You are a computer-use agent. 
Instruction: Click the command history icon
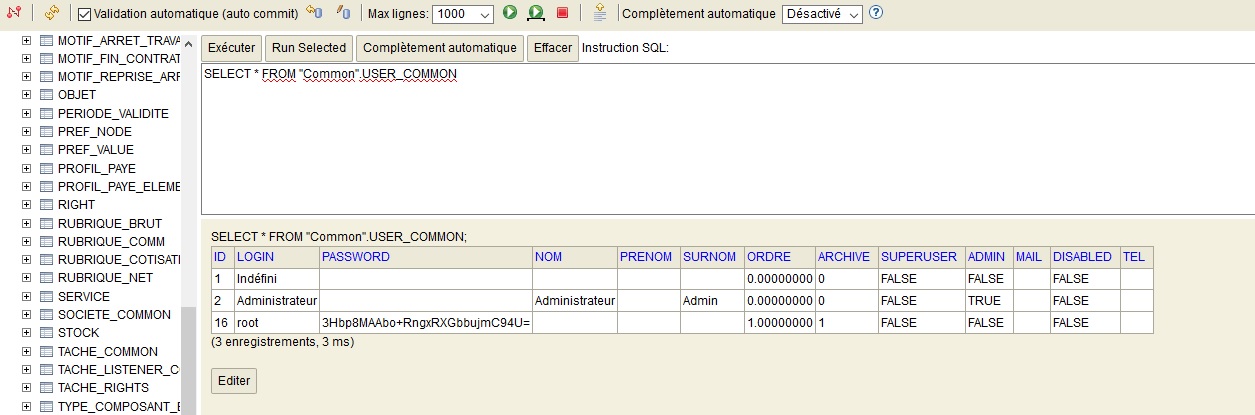click(600, 14)
